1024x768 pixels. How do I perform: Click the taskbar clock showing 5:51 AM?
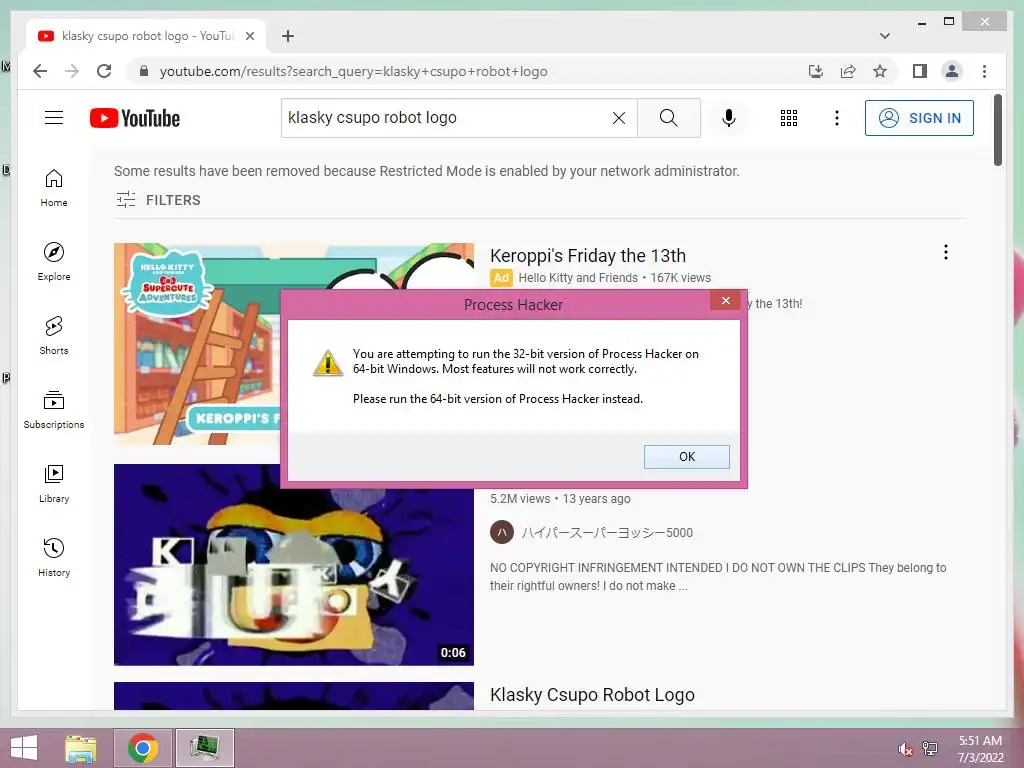[x=980, y=749]
